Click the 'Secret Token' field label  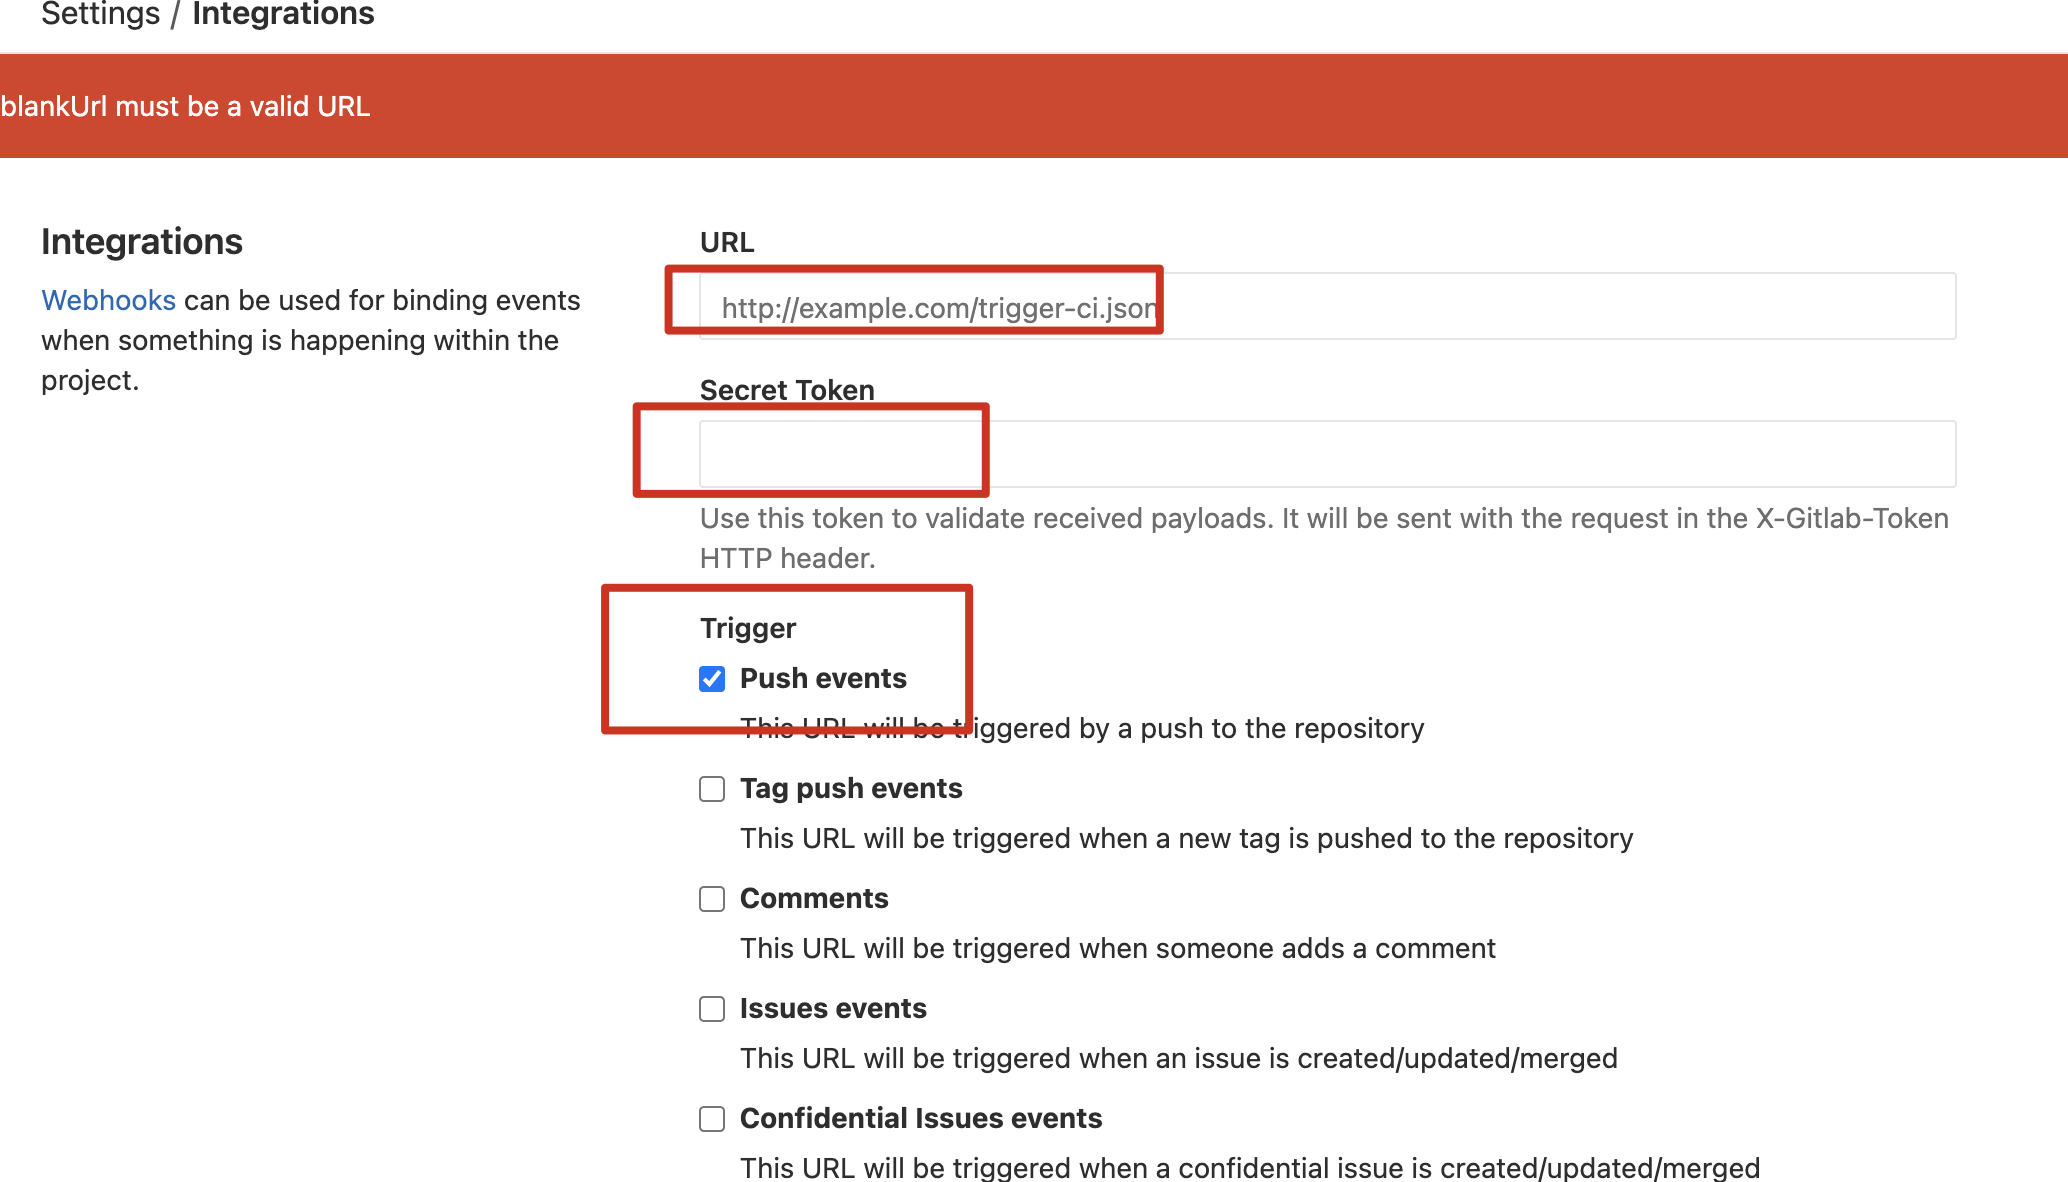click(787, 390)
